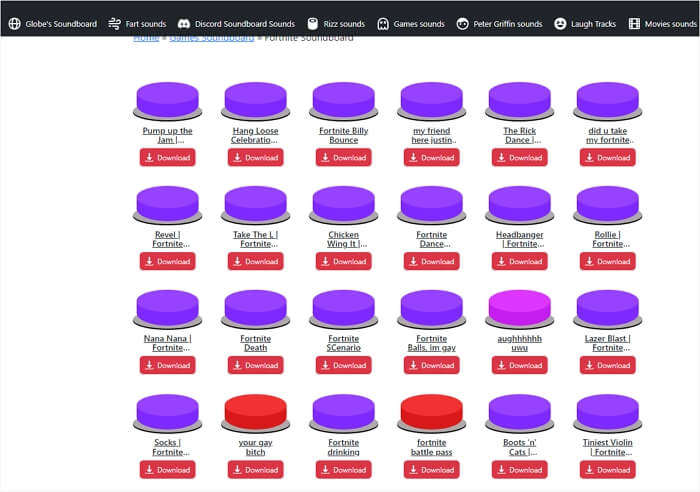Click the Laugh Tracks smiley icon
Image resolution: width=700 pixels, height=492 pixels.
(x=560, y=23)
